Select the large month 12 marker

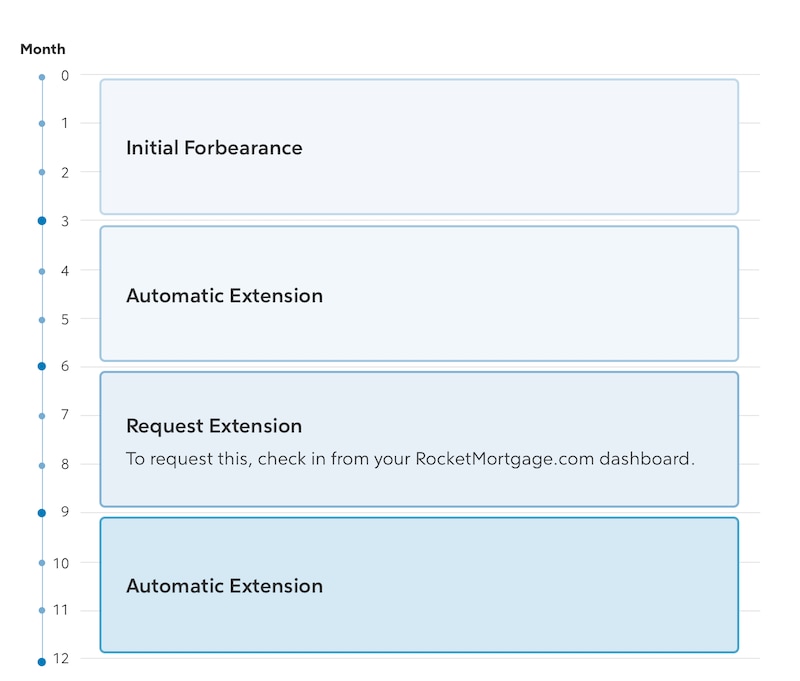coord(42,662)
